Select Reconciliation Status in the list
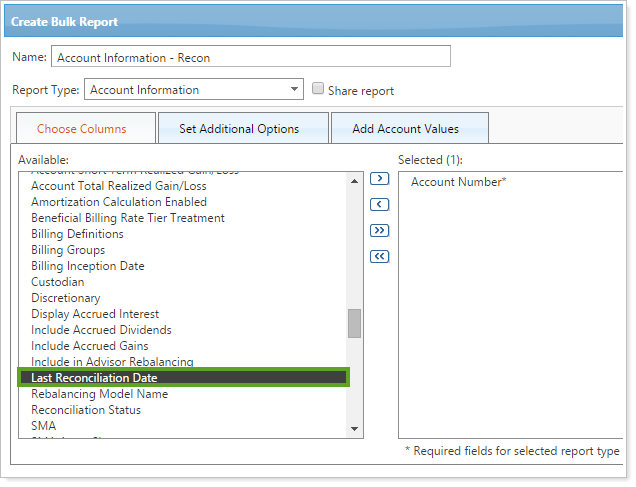Screen dimensions: 636x487 coord(86,410)
